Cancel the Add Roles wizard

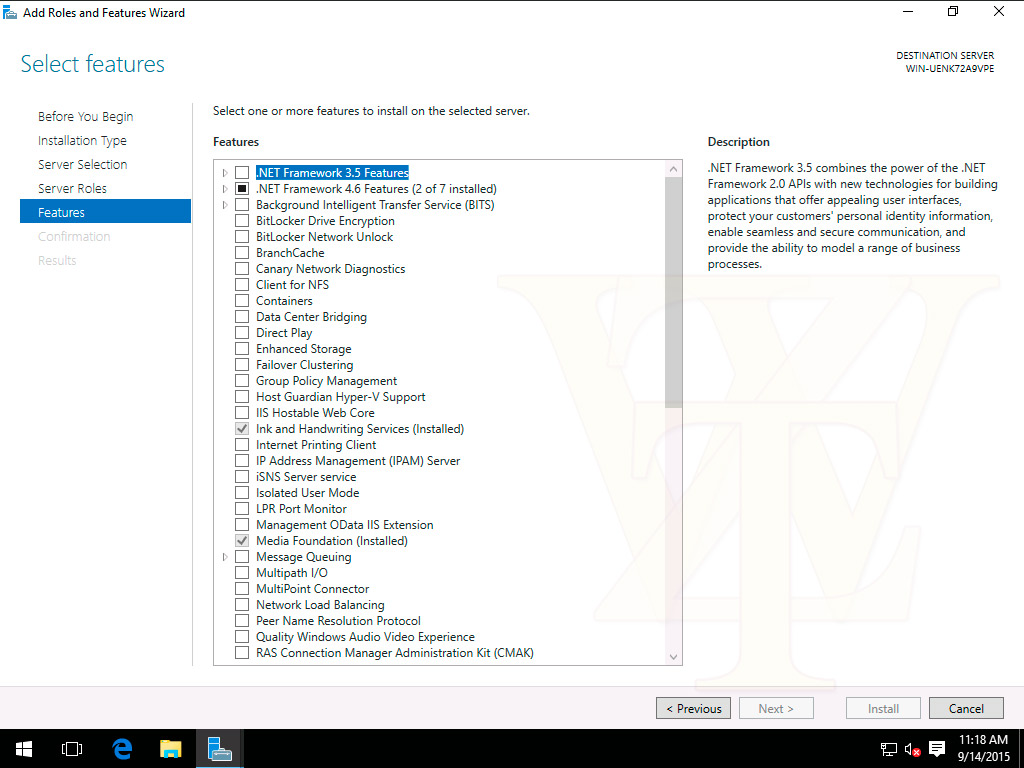(966, 709)
